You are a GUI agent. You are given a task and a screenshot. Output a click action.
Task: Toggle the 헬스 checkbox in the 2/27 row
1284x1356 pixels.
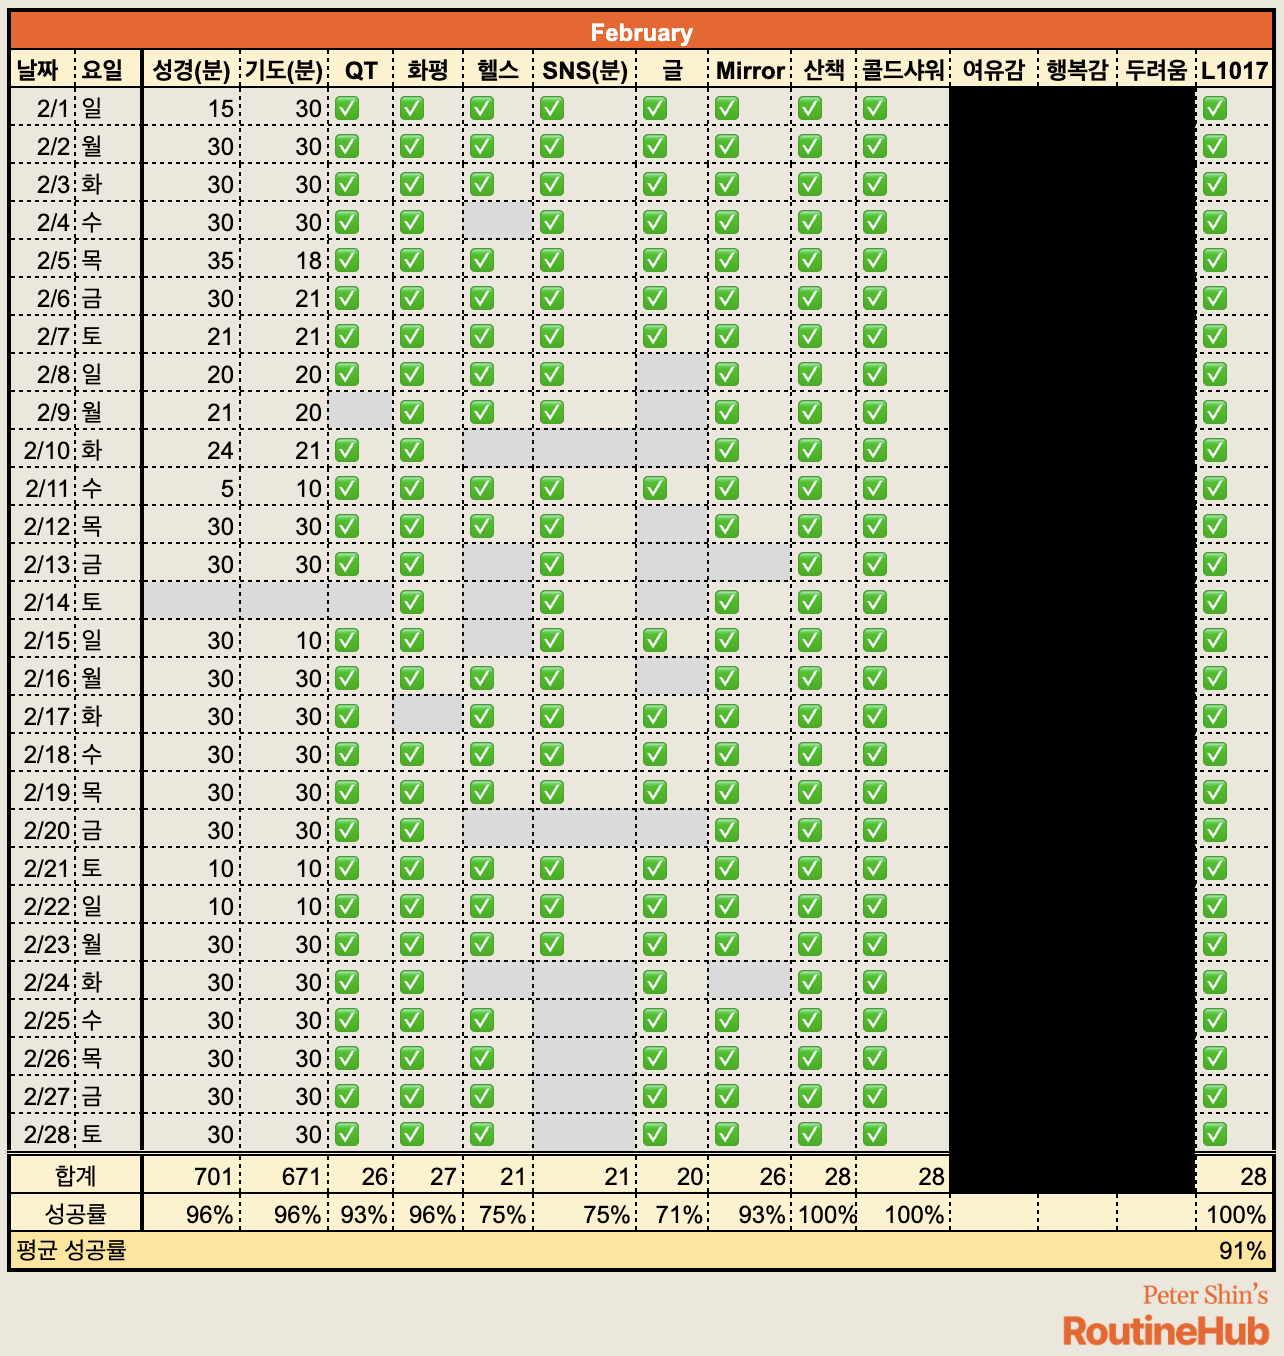pyautogui.click(x=482, y=1096)
